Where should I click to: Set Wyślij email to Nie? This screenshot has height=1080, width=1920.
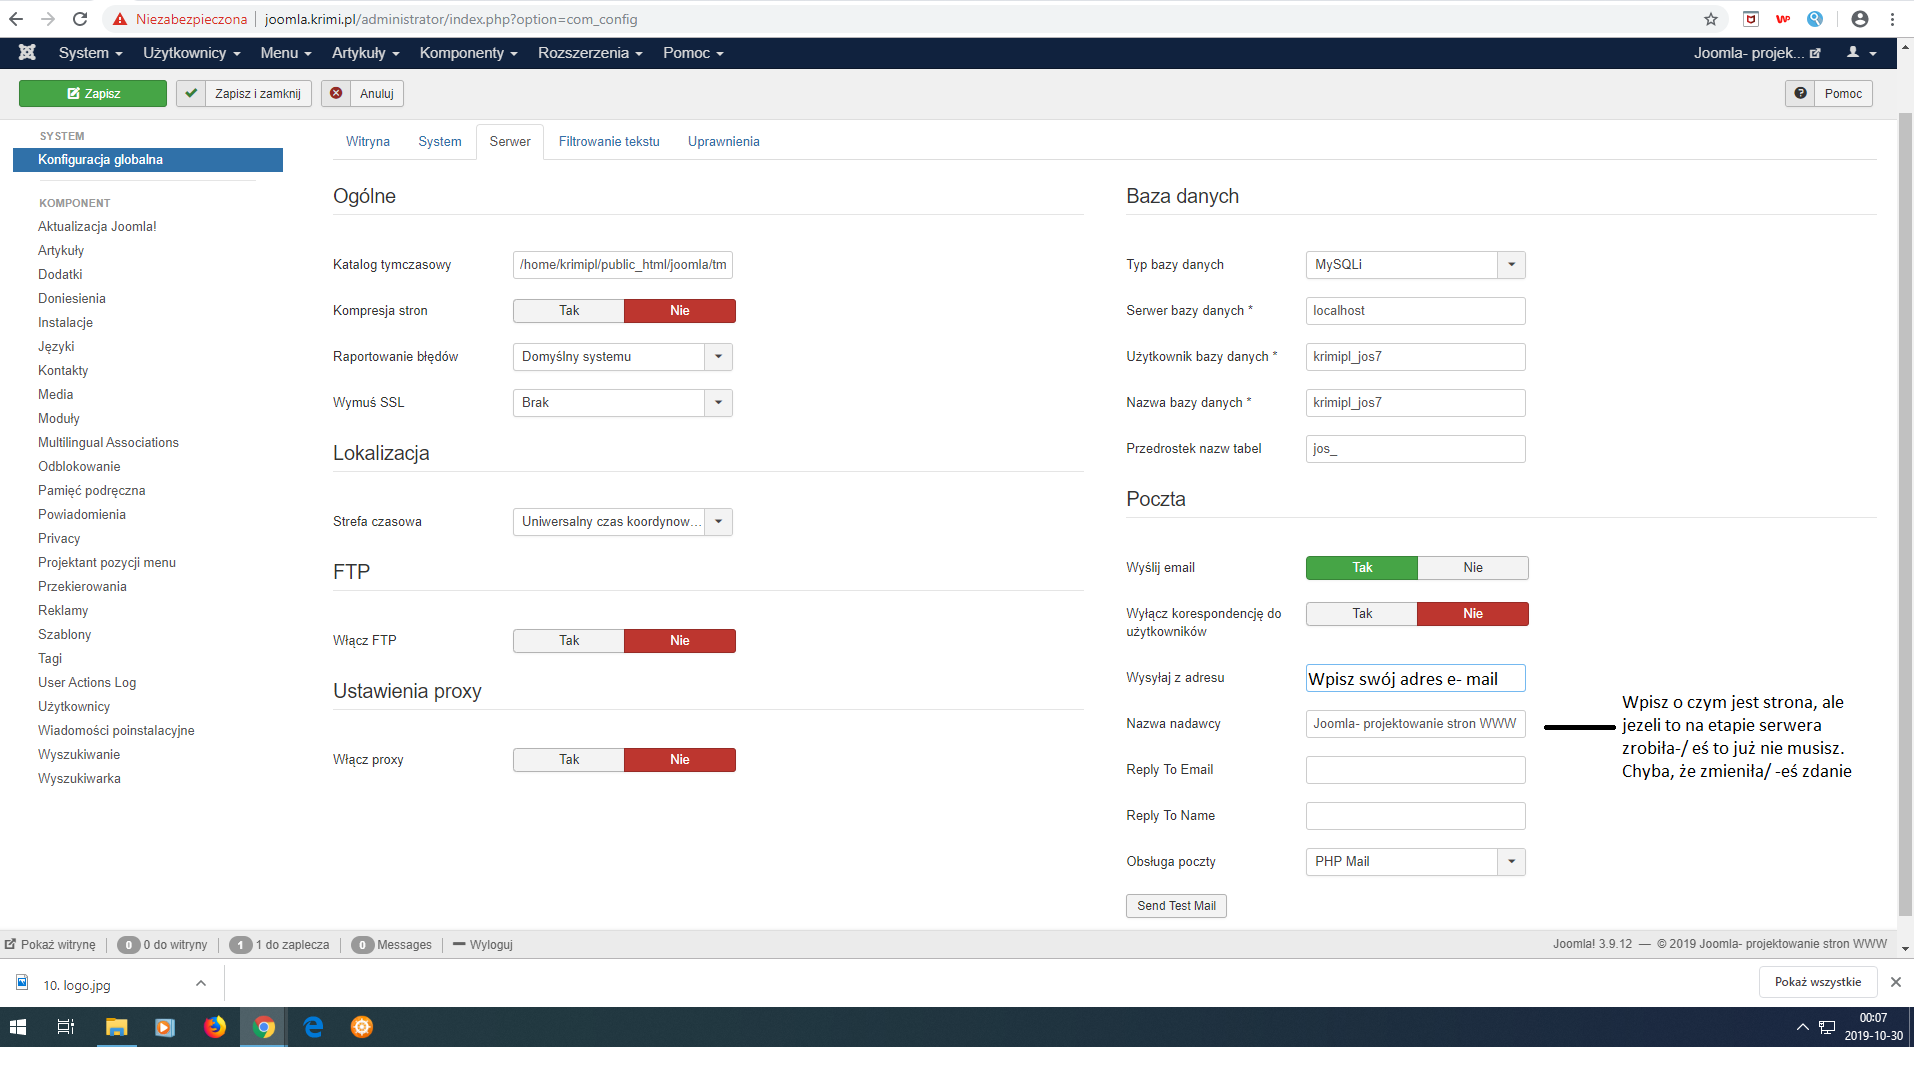1472,568
